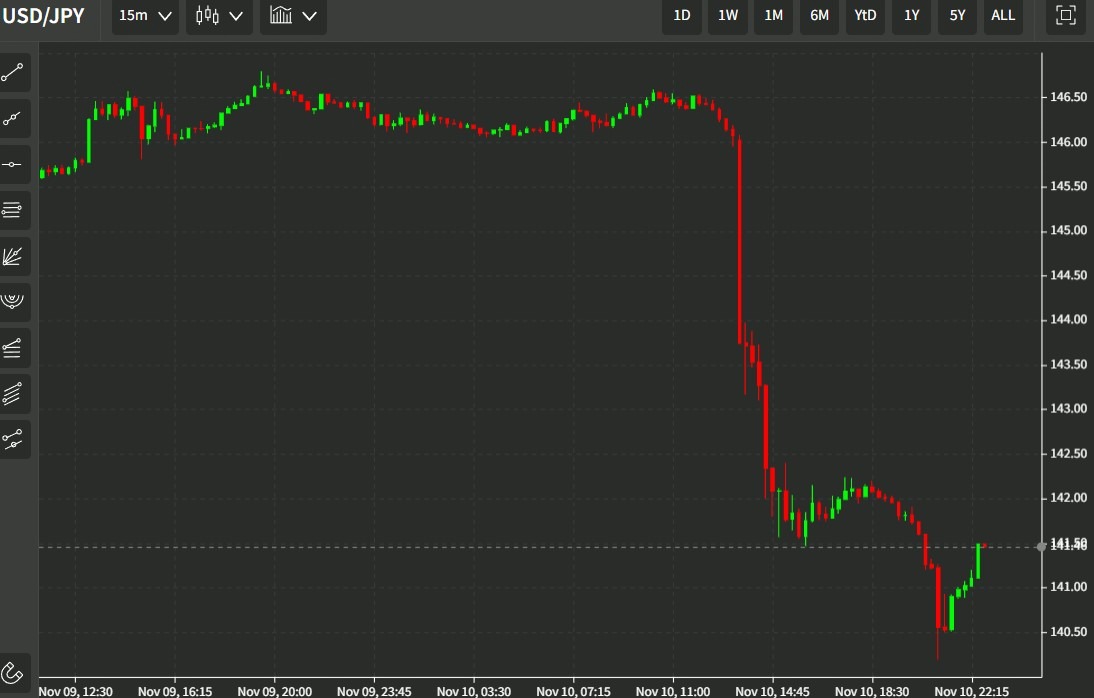Click the Nov 09, 20:00 time label

point(274,691)
